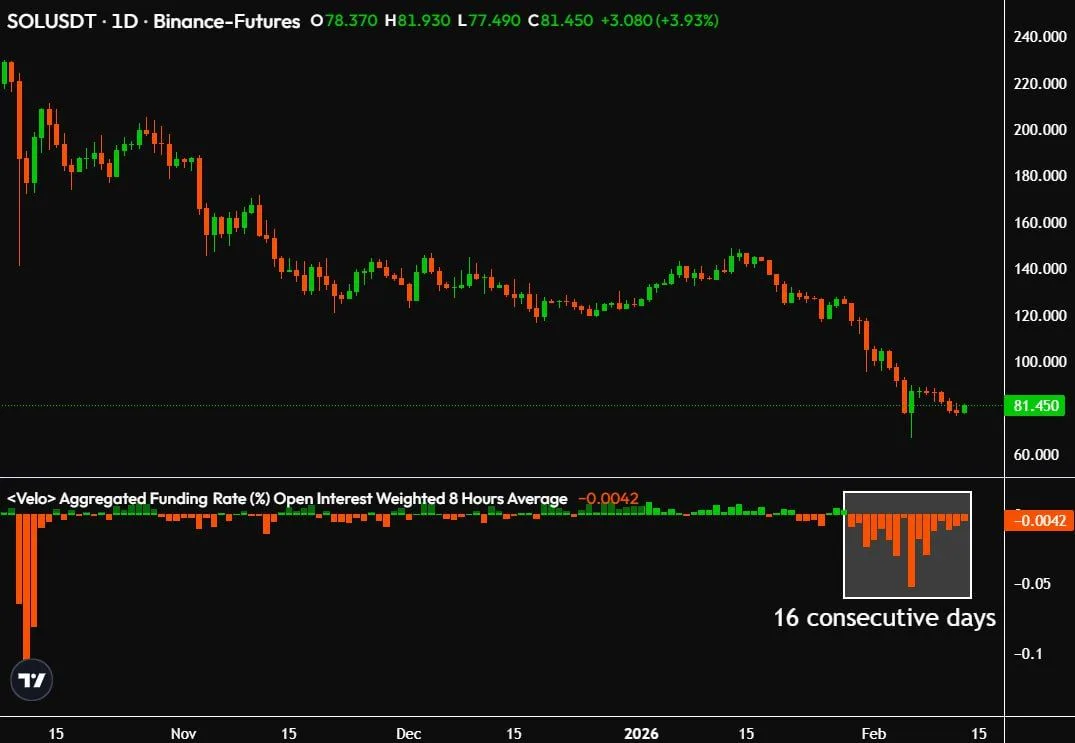
Task: Click the 100.000 price scale label
Action: [1038, 362]
